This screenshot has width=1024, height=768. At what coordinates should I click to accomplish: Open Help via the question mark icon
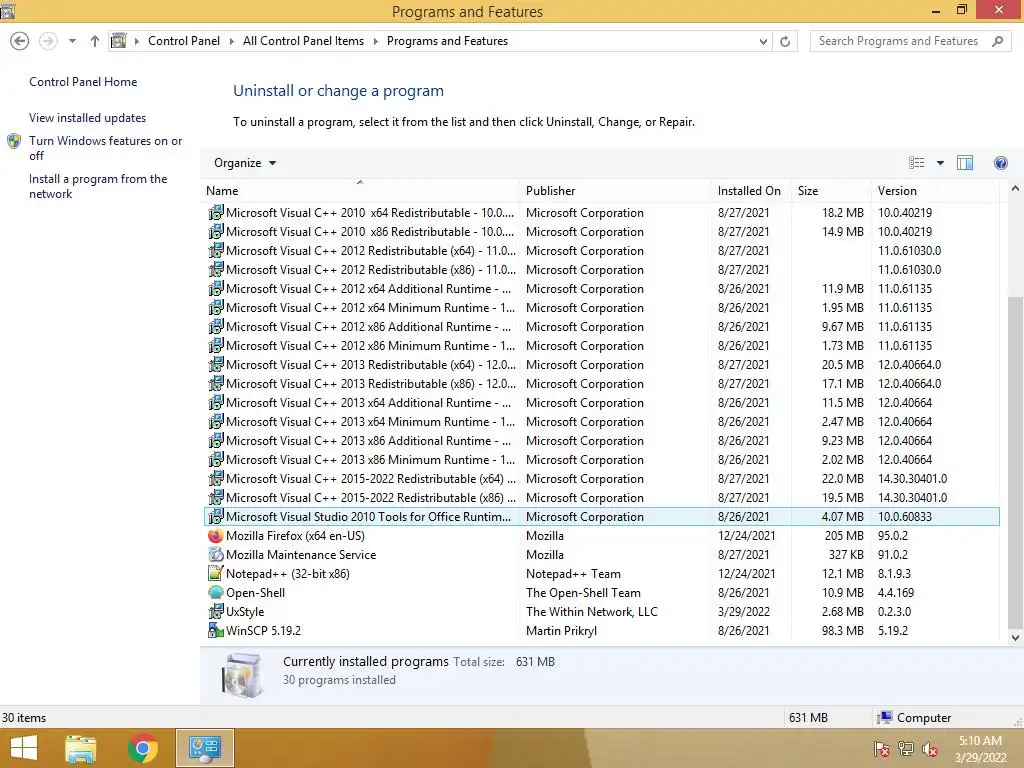tap(1000, 163)
